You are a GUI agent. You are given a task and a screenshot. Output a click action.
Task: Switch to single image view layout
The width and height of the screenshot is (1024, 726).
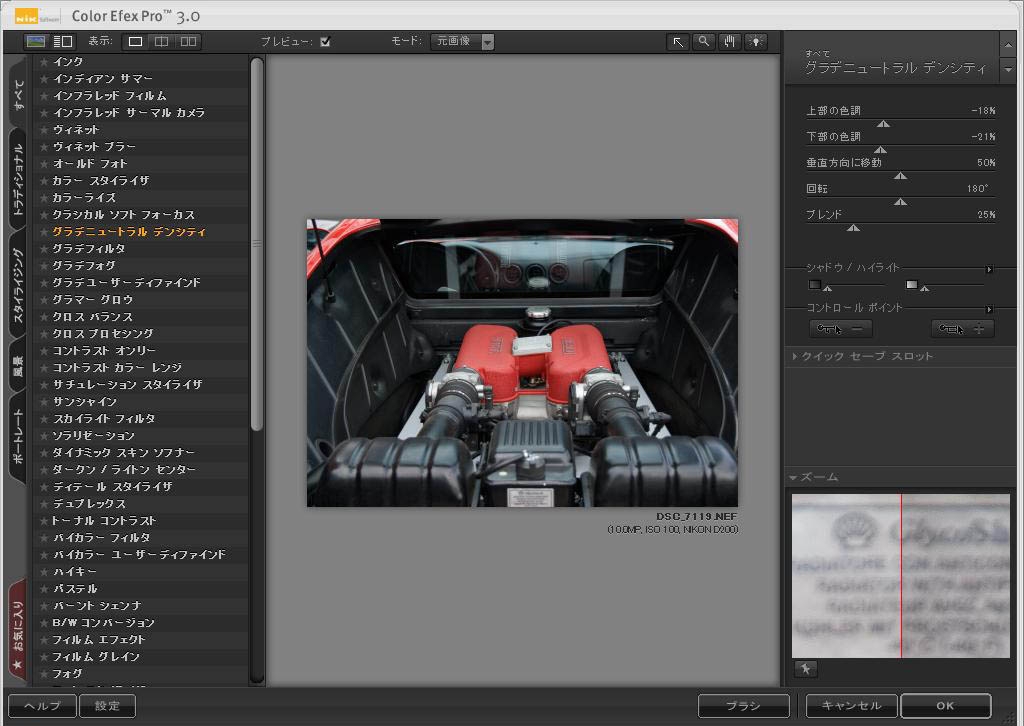tap(136, 41)
